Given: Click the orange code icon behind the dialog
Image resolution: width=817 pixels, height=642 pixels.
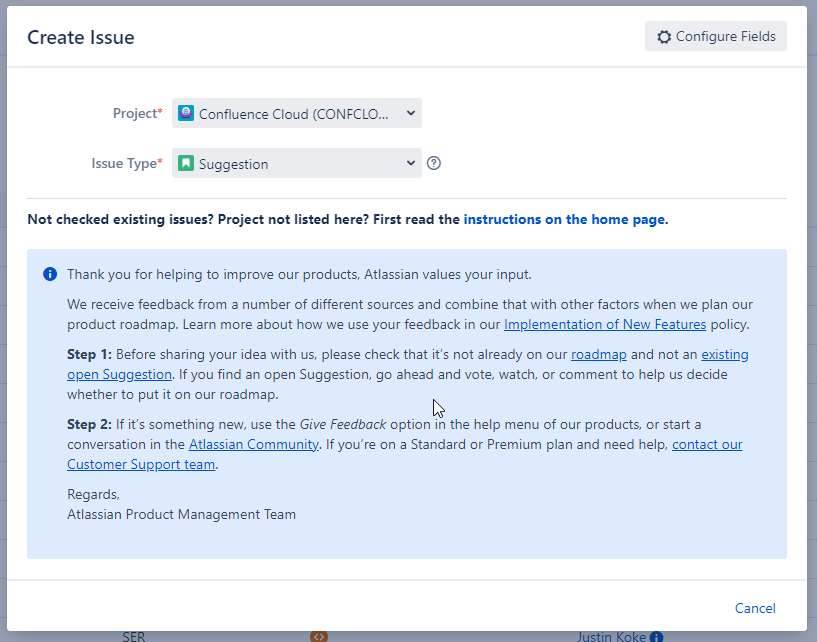Looking at the screenshot, I should coord(319,636).
